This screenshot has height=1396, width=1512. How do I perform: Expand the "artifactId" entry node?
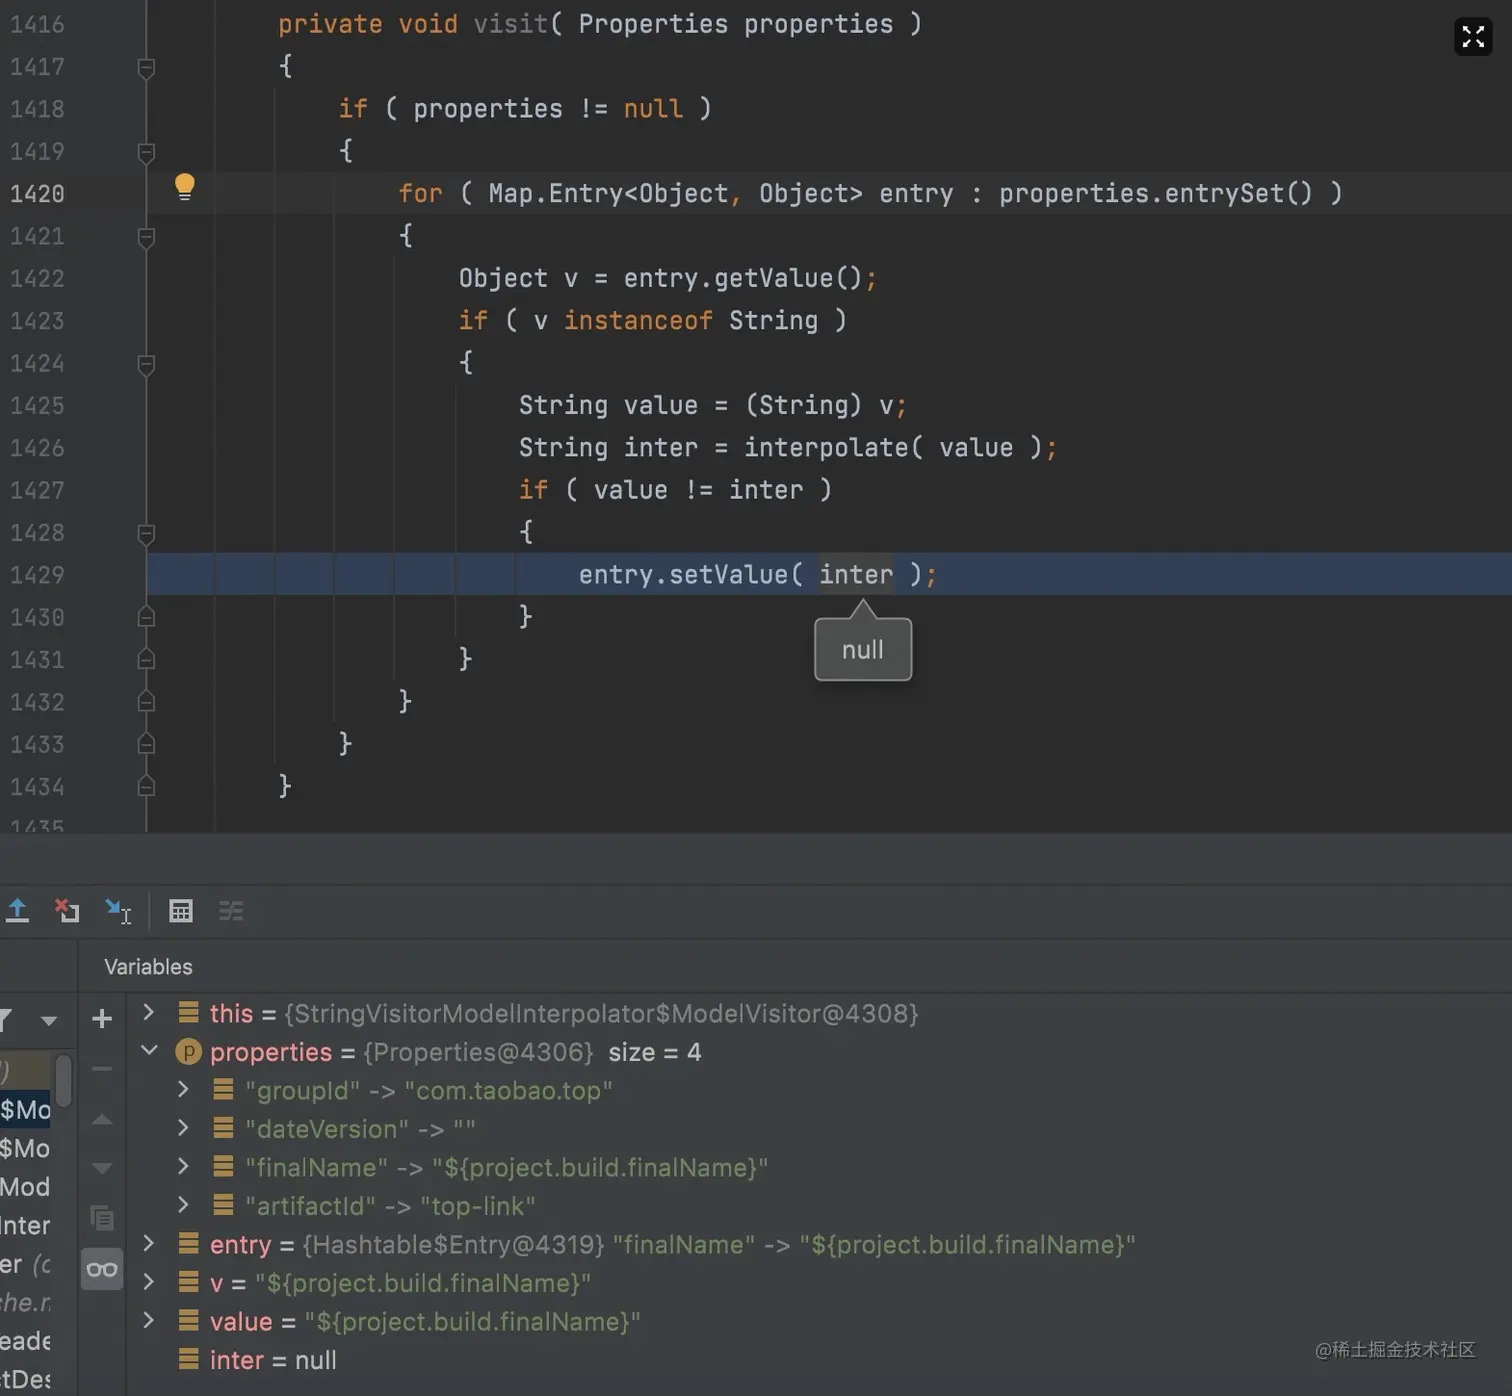(x=183, y=1205)
